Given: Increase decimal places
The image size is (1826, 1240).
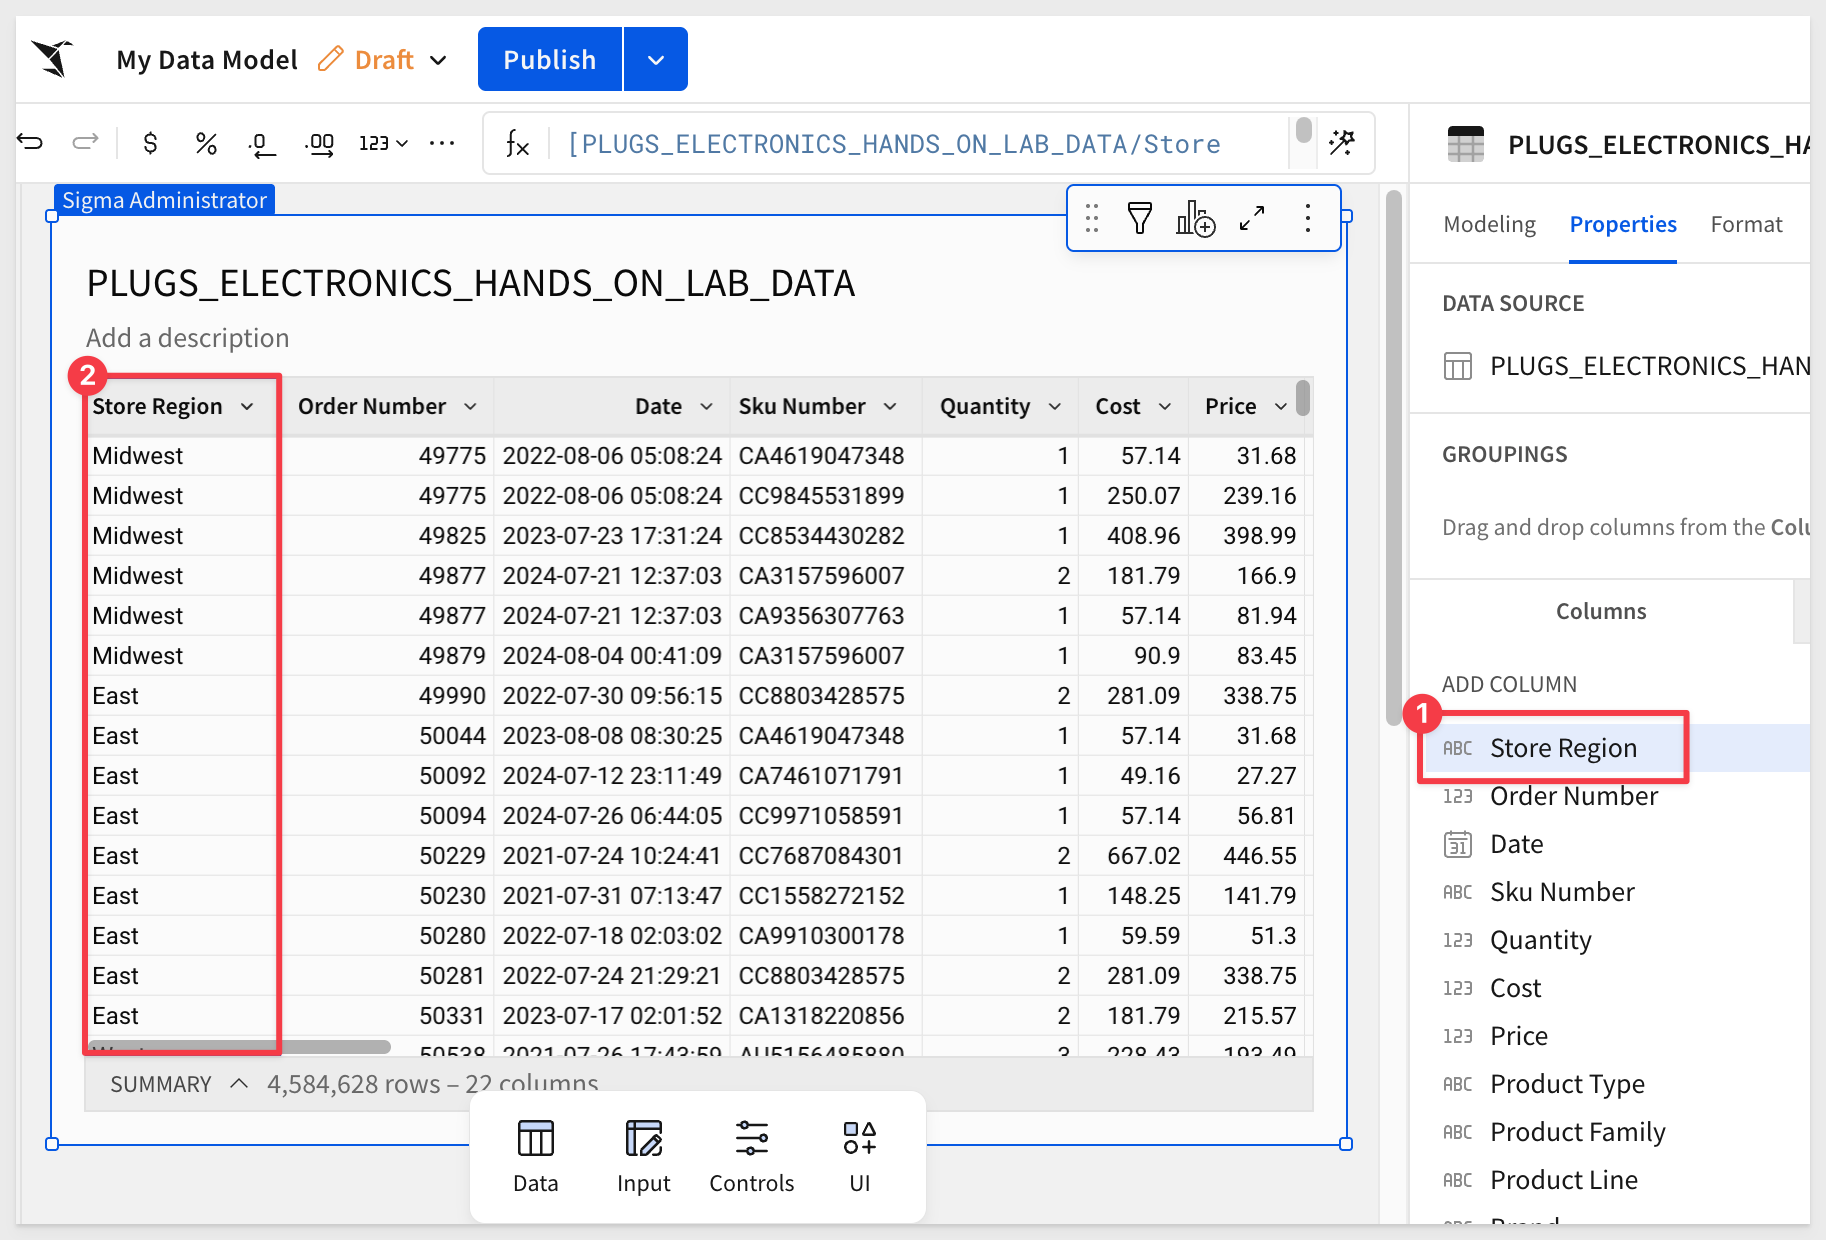Looking at the screenshot, I should click(x=320, y=144).
